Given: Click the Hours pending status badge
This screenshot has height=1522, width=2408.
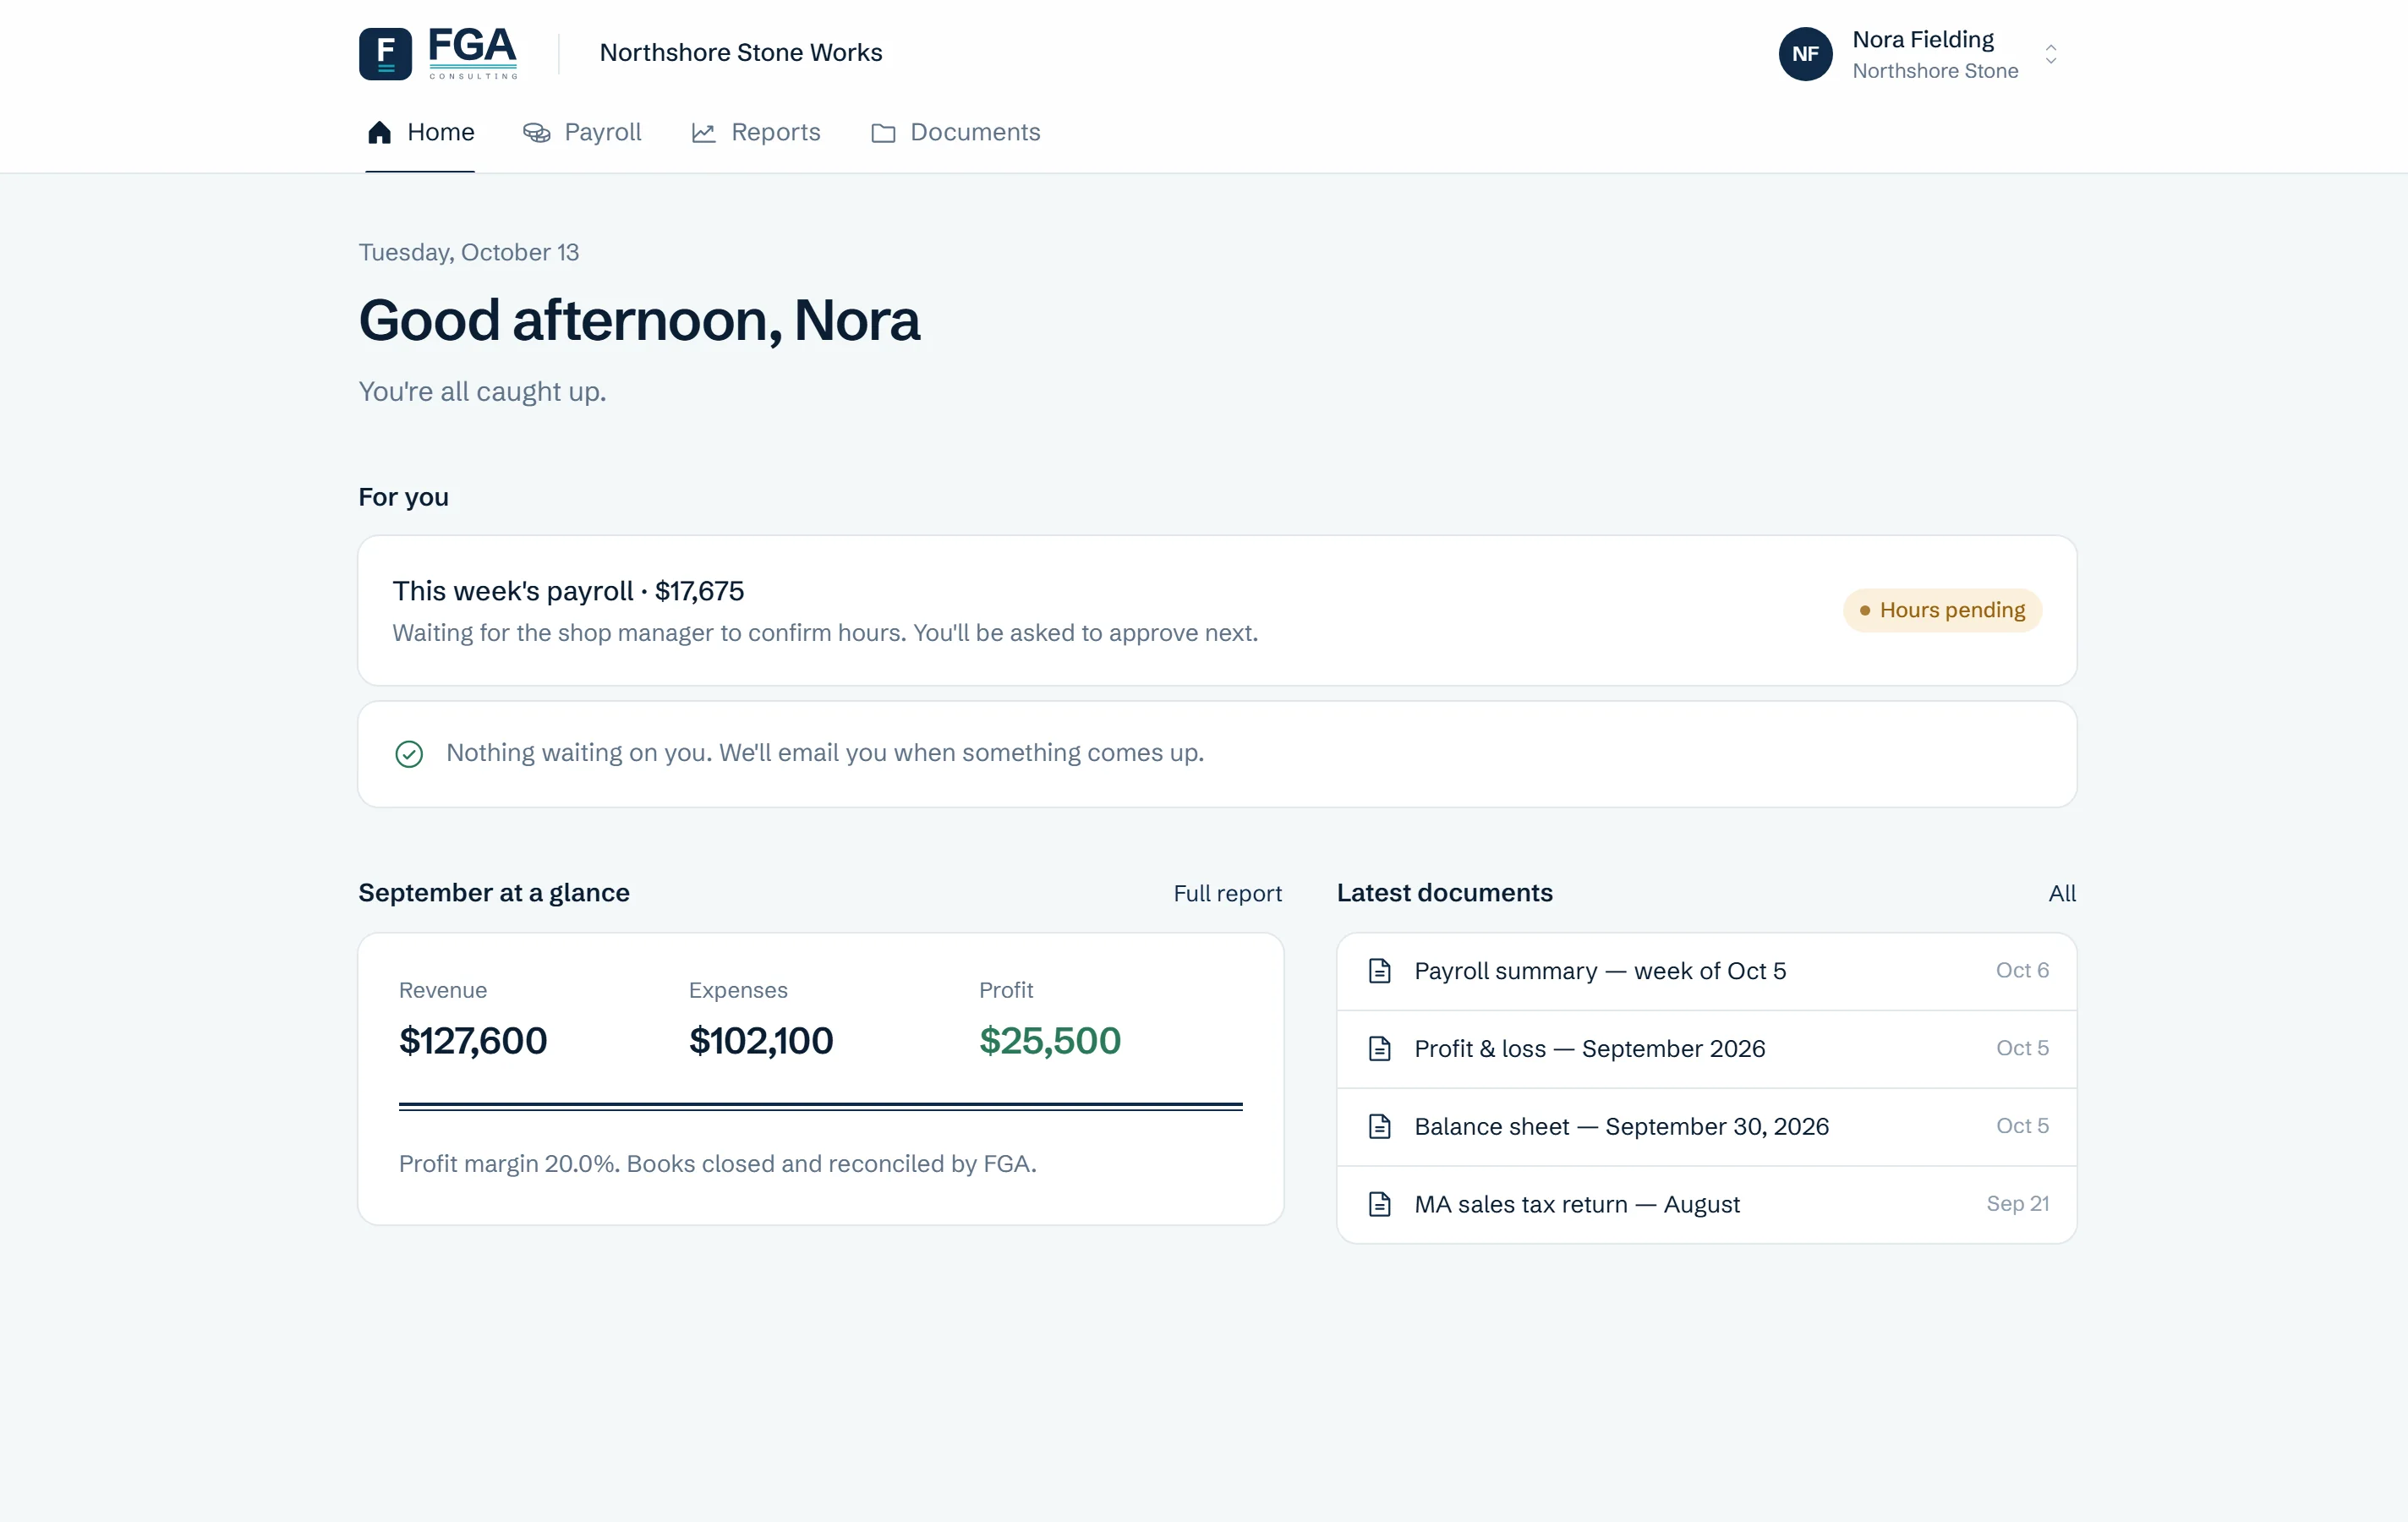Looking at the screenshot, I should tap(1942, 611).
